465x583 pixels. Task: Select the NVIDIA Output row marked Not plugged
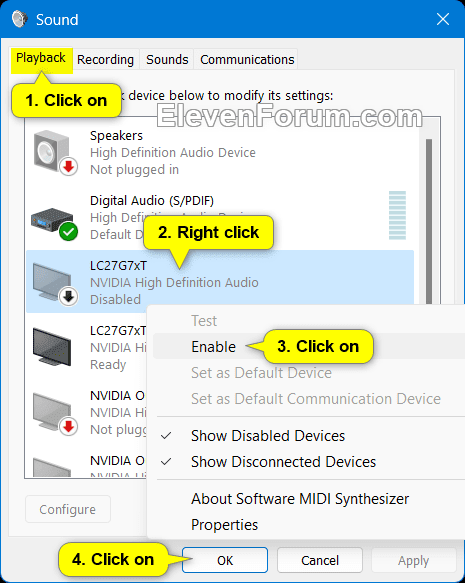tap(86, 412)
